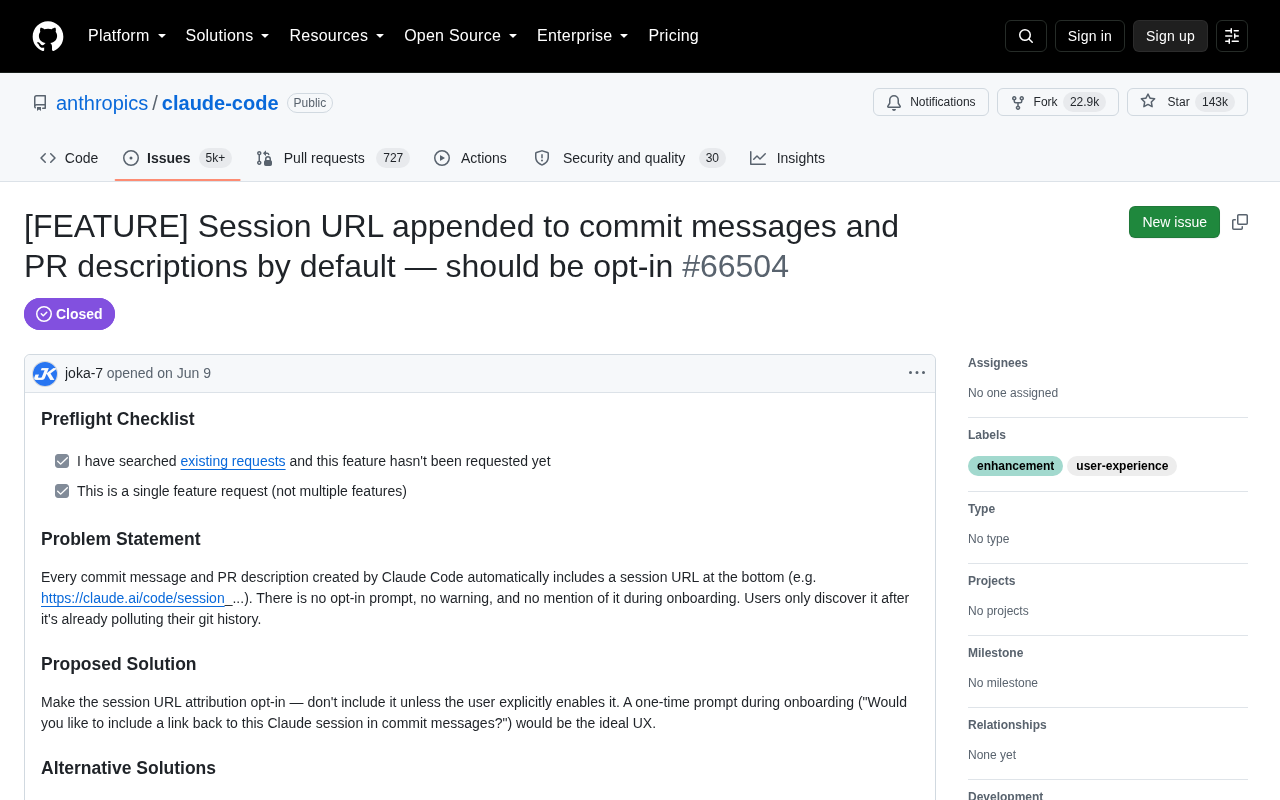Click the 'Problem Statement' heading
This screenshot has width=1280, height=800.
(121, 539)
